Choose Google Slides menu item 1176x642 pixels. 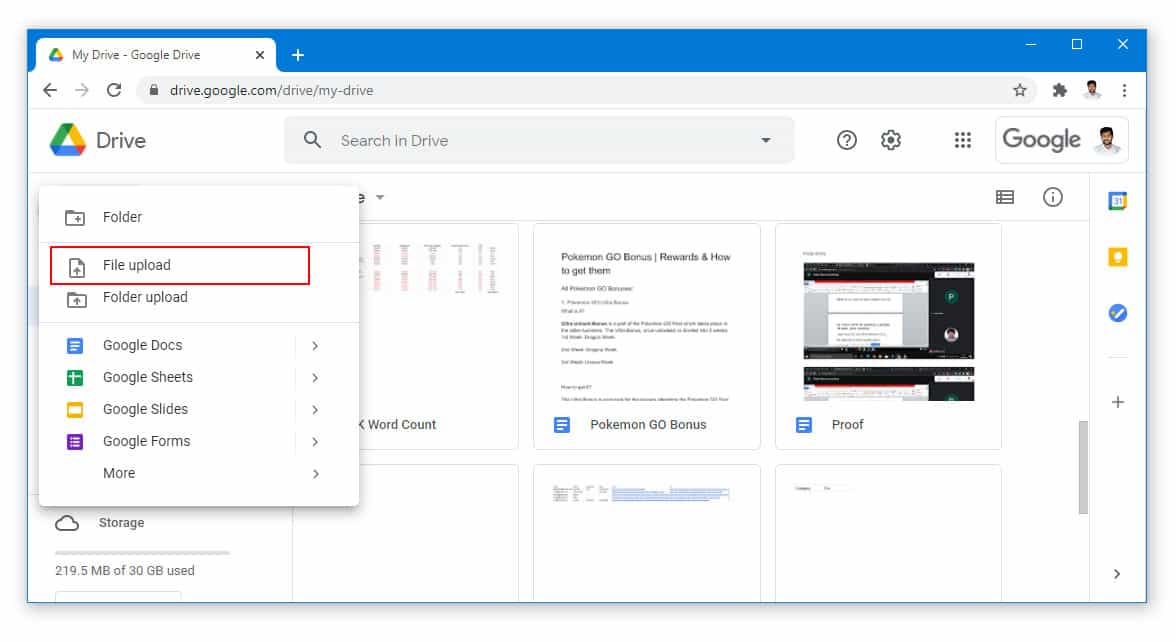click(x=199, y=410)
